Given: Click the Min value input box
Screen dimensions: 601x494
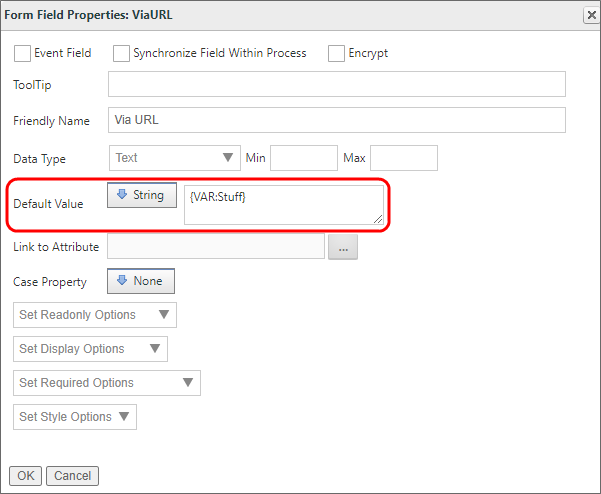Looking at the screenshot, I should [304, 158].
